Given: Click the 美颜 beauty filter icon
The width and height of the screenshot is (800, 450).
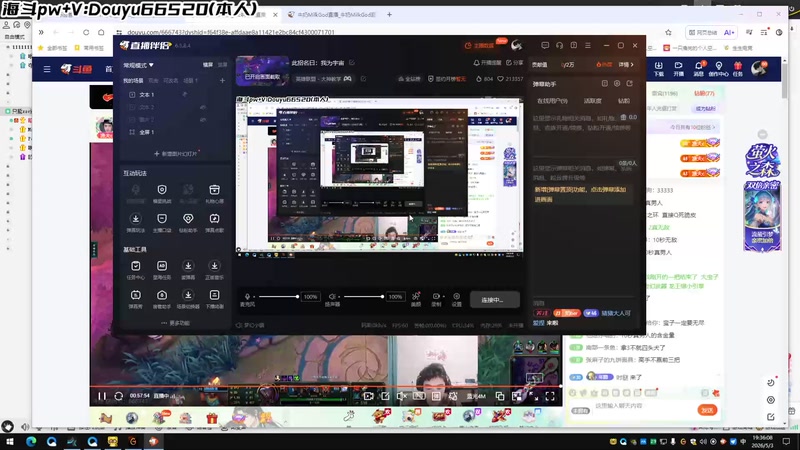Looking at the screenshot, I should (x=416, y=299).
